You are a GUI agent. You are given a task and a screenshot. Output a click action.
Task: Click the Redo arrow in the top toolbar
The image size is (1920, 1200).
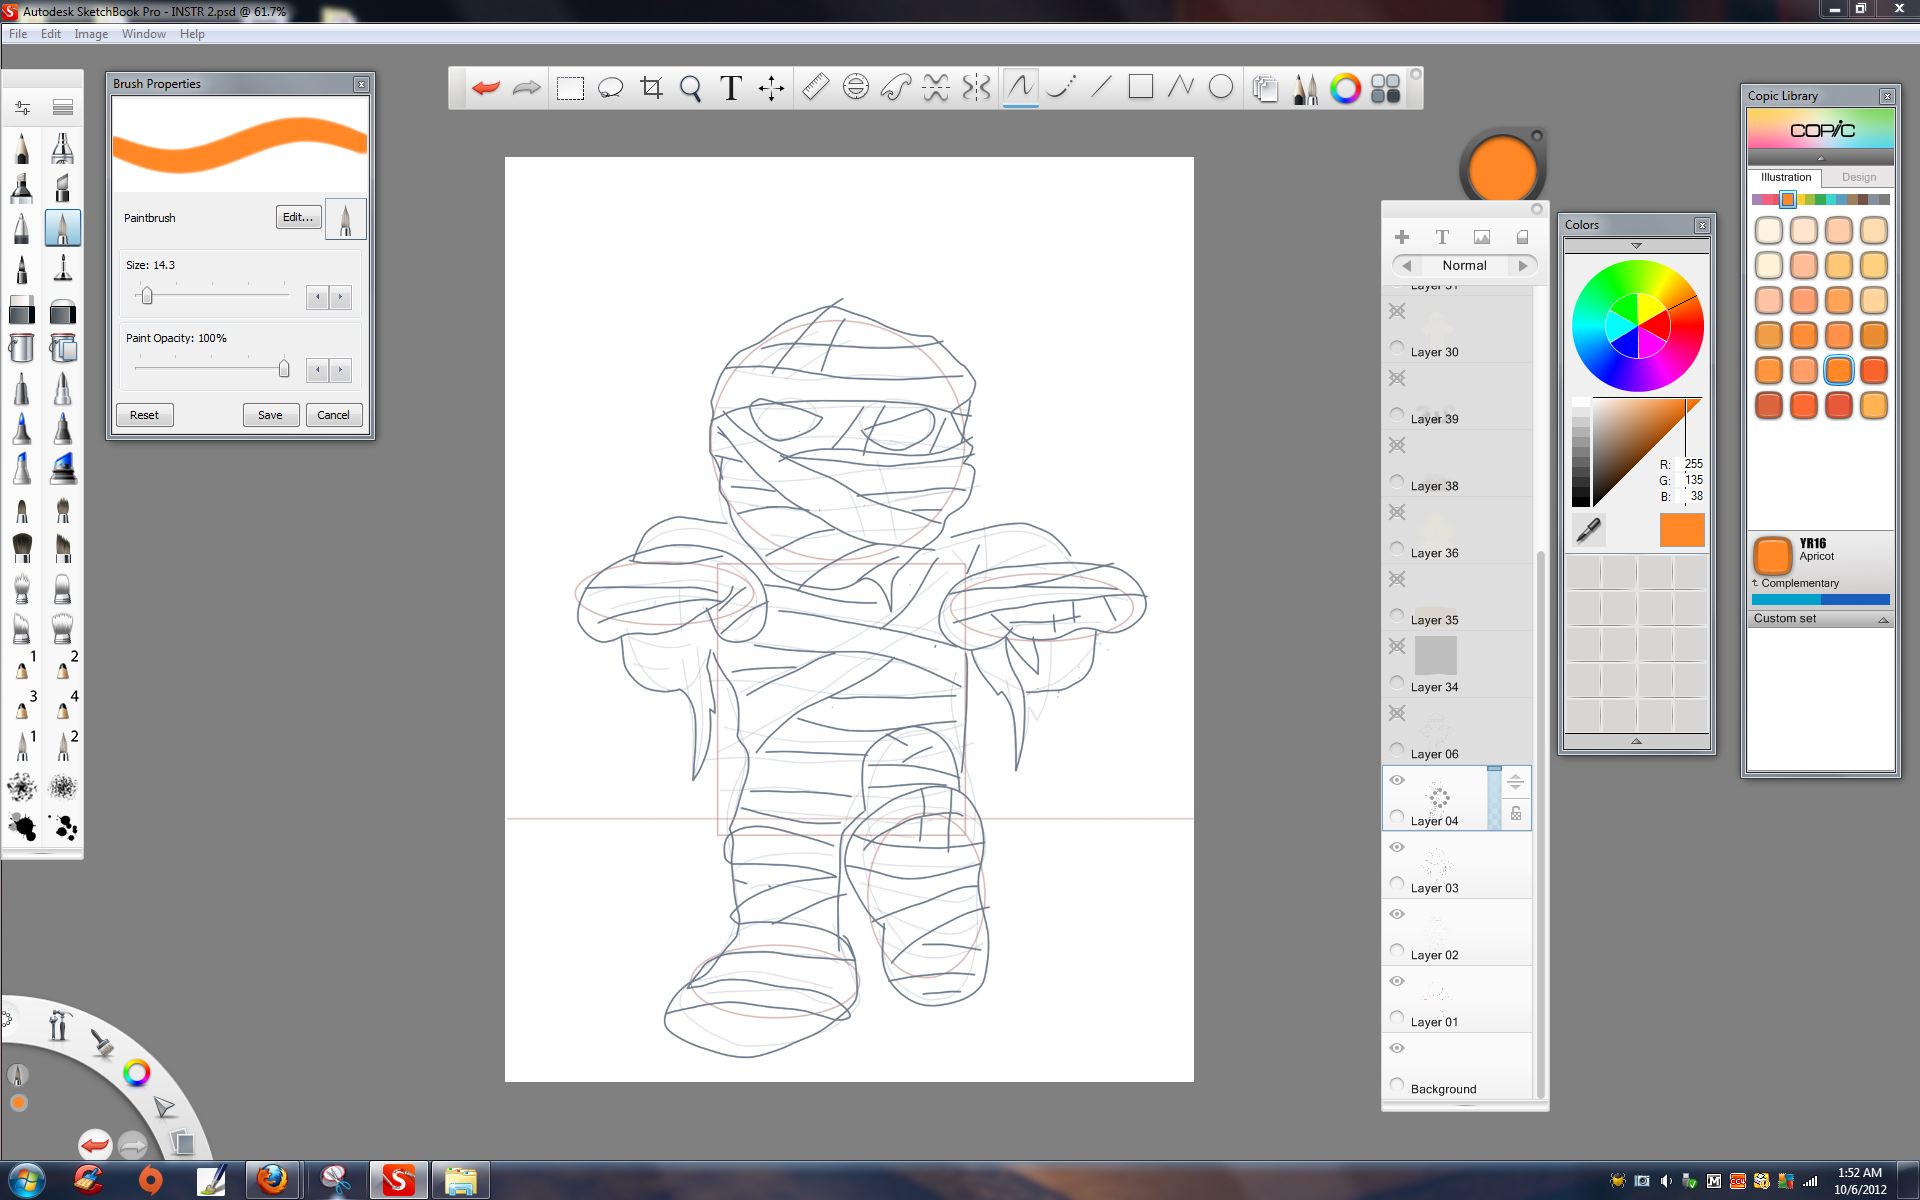(x=526, y=88)
